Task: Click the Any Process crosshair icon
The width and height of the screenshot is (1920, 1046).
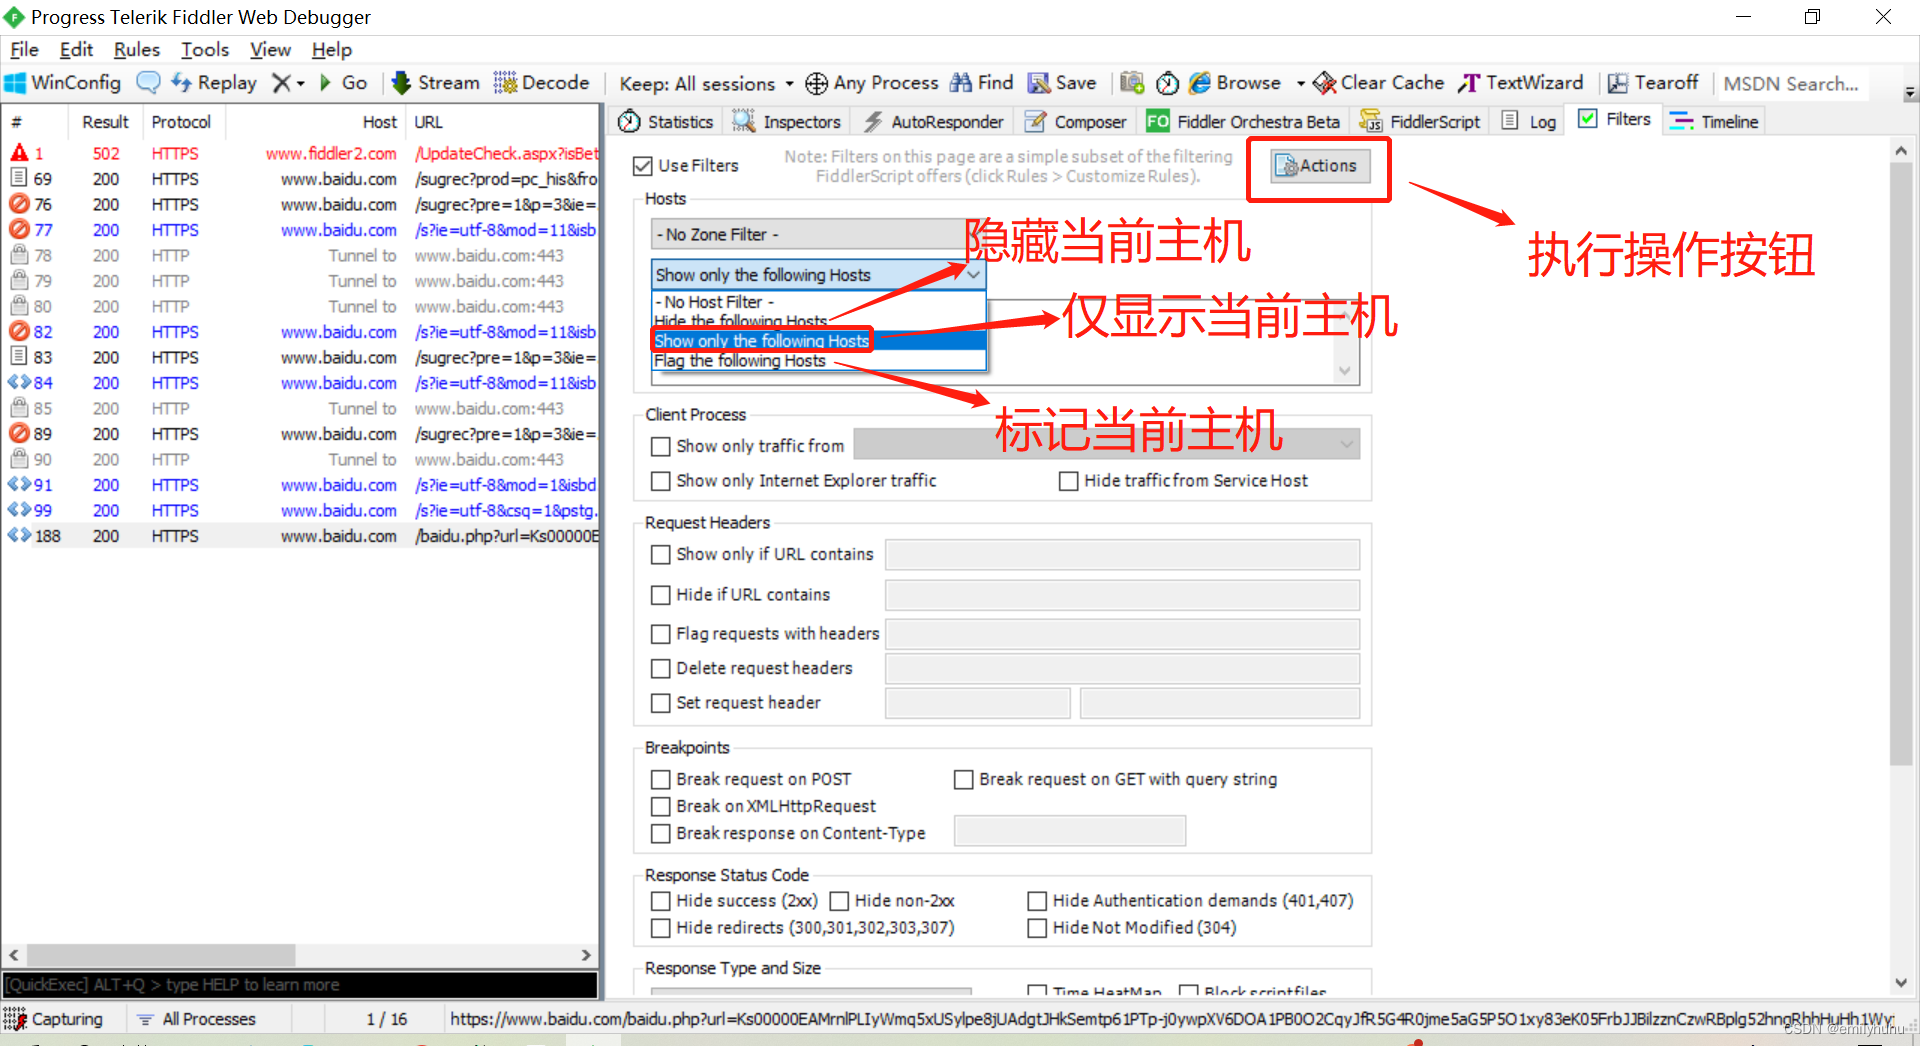Action: coord(816,83)
